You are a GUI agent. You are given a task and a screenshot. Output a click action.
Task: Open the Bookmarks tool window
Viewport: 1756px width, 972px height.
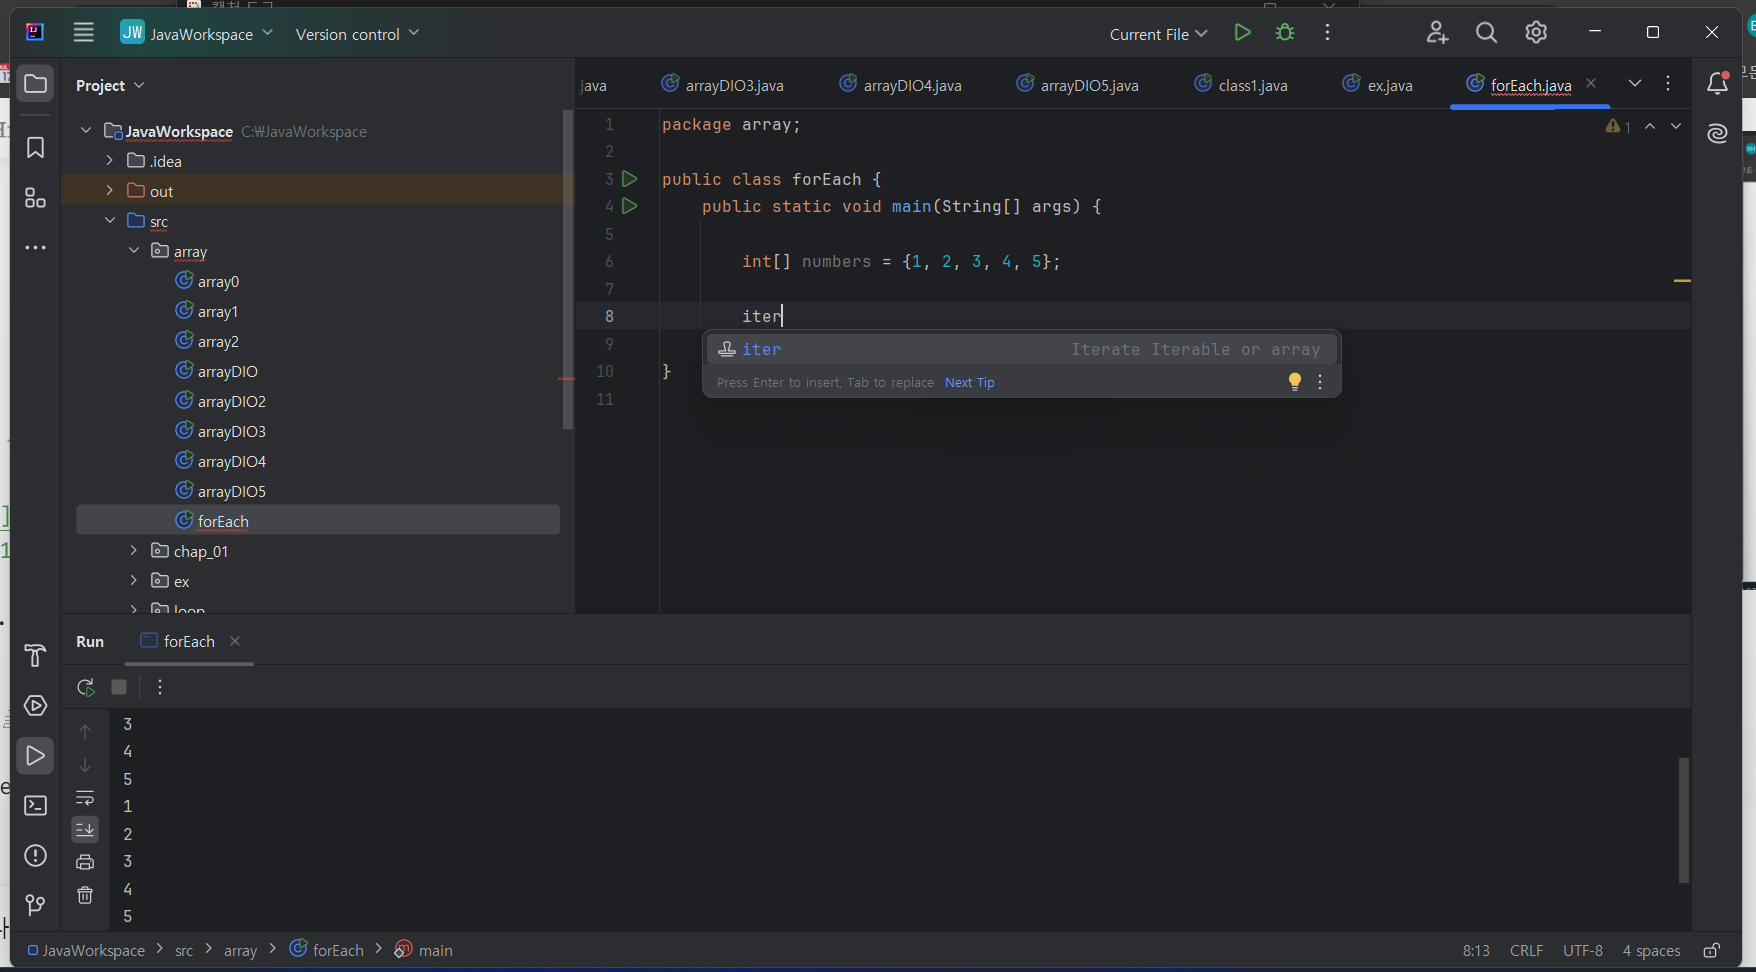coord(35,148)
